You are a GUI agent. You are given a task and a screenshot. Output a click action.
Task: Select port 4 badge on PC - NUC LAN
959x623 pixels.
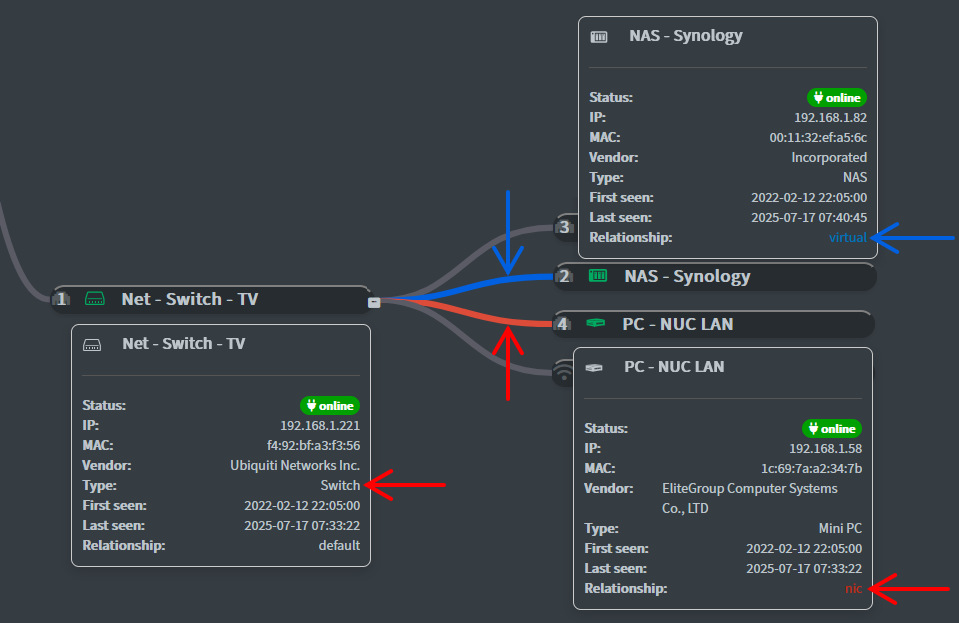(565, 324)
